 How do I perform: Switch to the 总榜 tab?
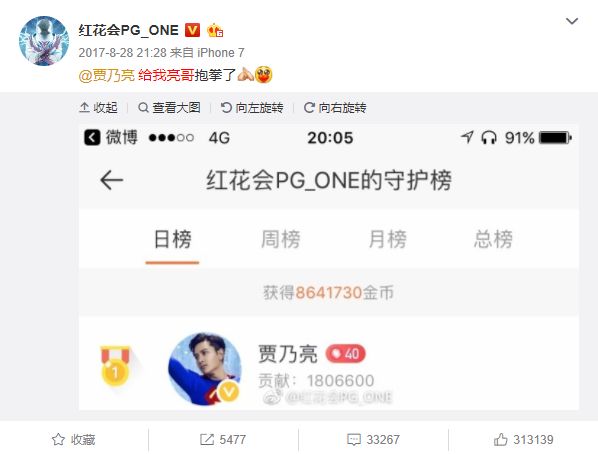(x=494, y=240)
